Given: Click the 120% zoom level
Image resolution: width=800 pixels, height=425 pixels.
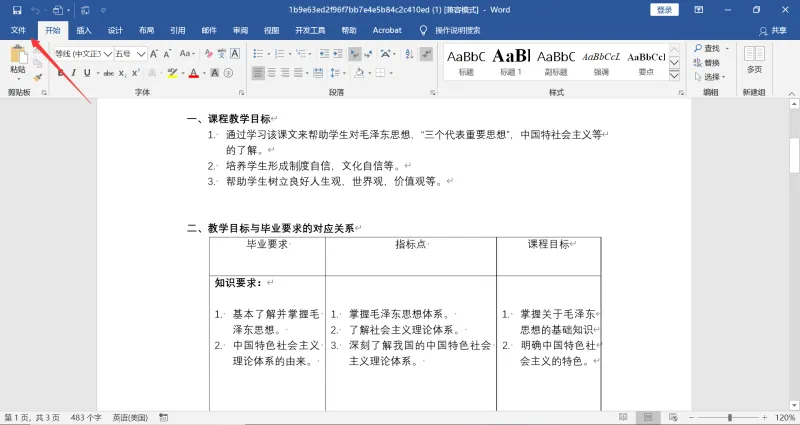Looking at the screenshot, I should pos(785,417).
